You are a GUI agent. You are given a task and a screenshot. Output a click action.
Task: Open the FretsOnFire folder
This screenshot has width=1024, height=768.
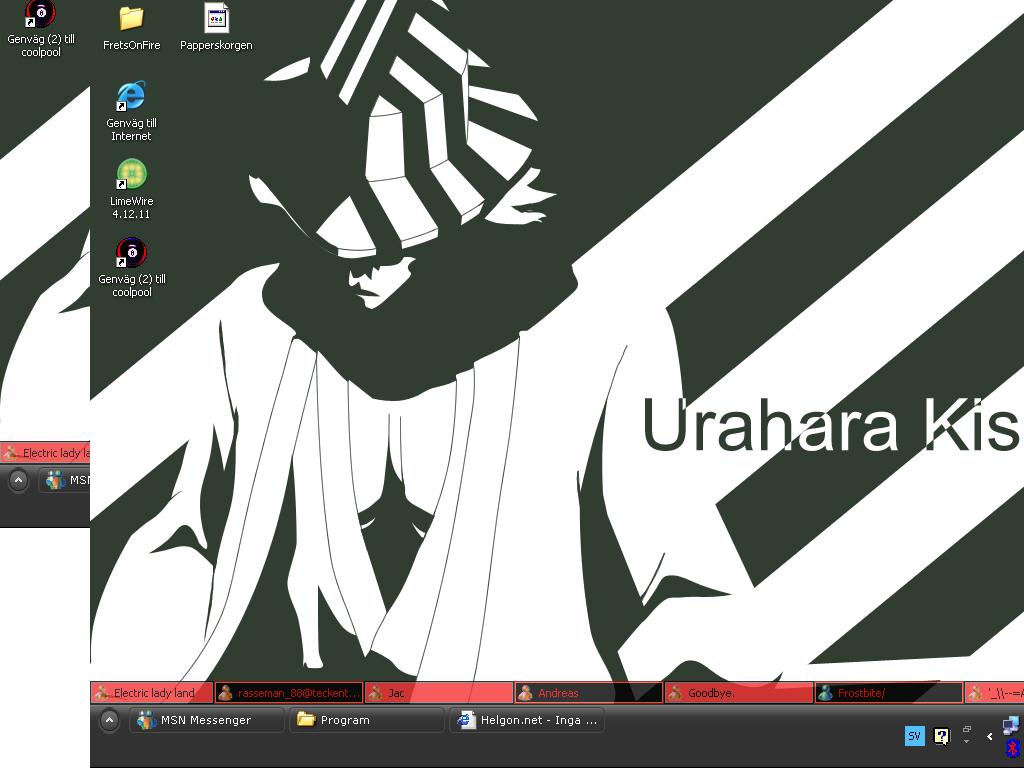[131, 29]
